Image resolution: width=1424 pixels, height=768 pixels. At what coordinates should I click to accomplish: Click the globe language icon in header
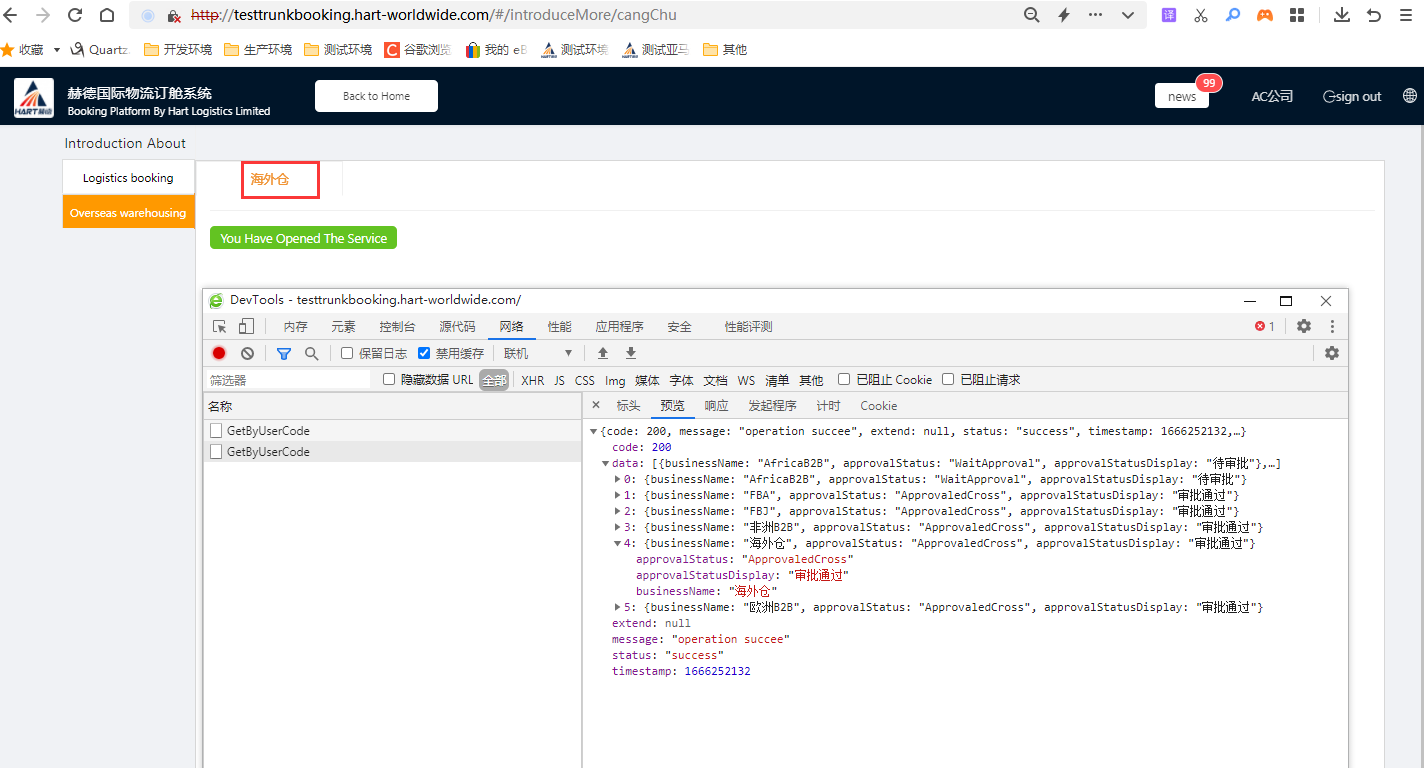point(1410,96)
